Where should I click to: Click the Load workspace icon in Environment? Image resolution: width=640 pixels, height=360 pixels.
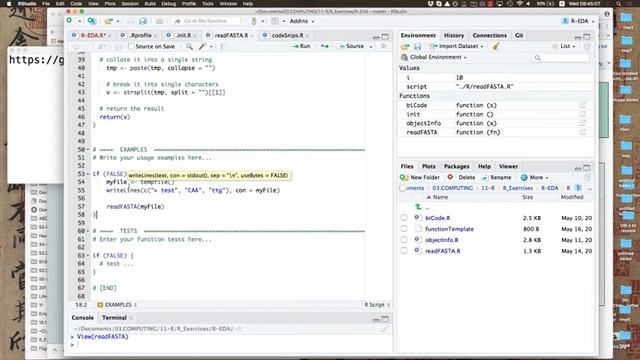click(x=405, y=47)
